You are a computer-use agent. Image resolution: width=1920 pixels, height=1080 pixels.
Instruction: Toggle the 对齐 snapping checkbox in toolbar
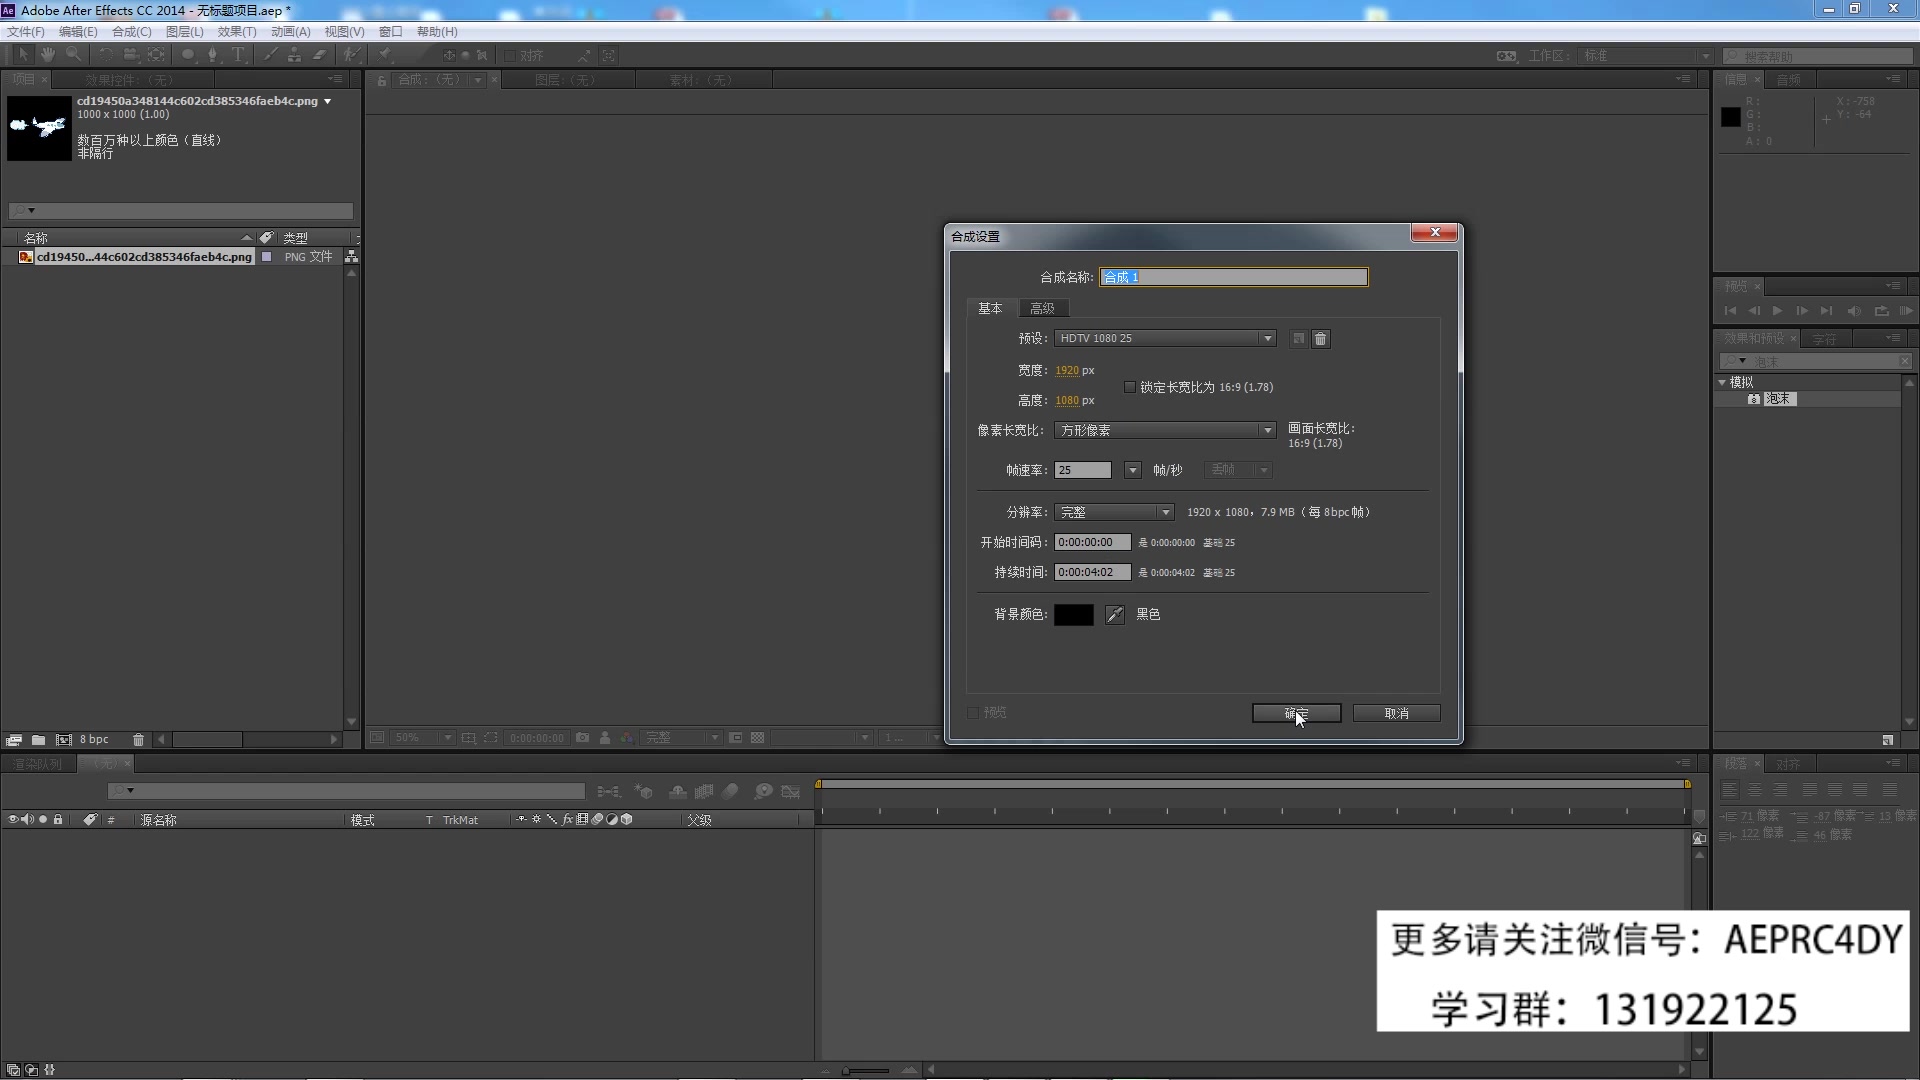coord(510,56)
